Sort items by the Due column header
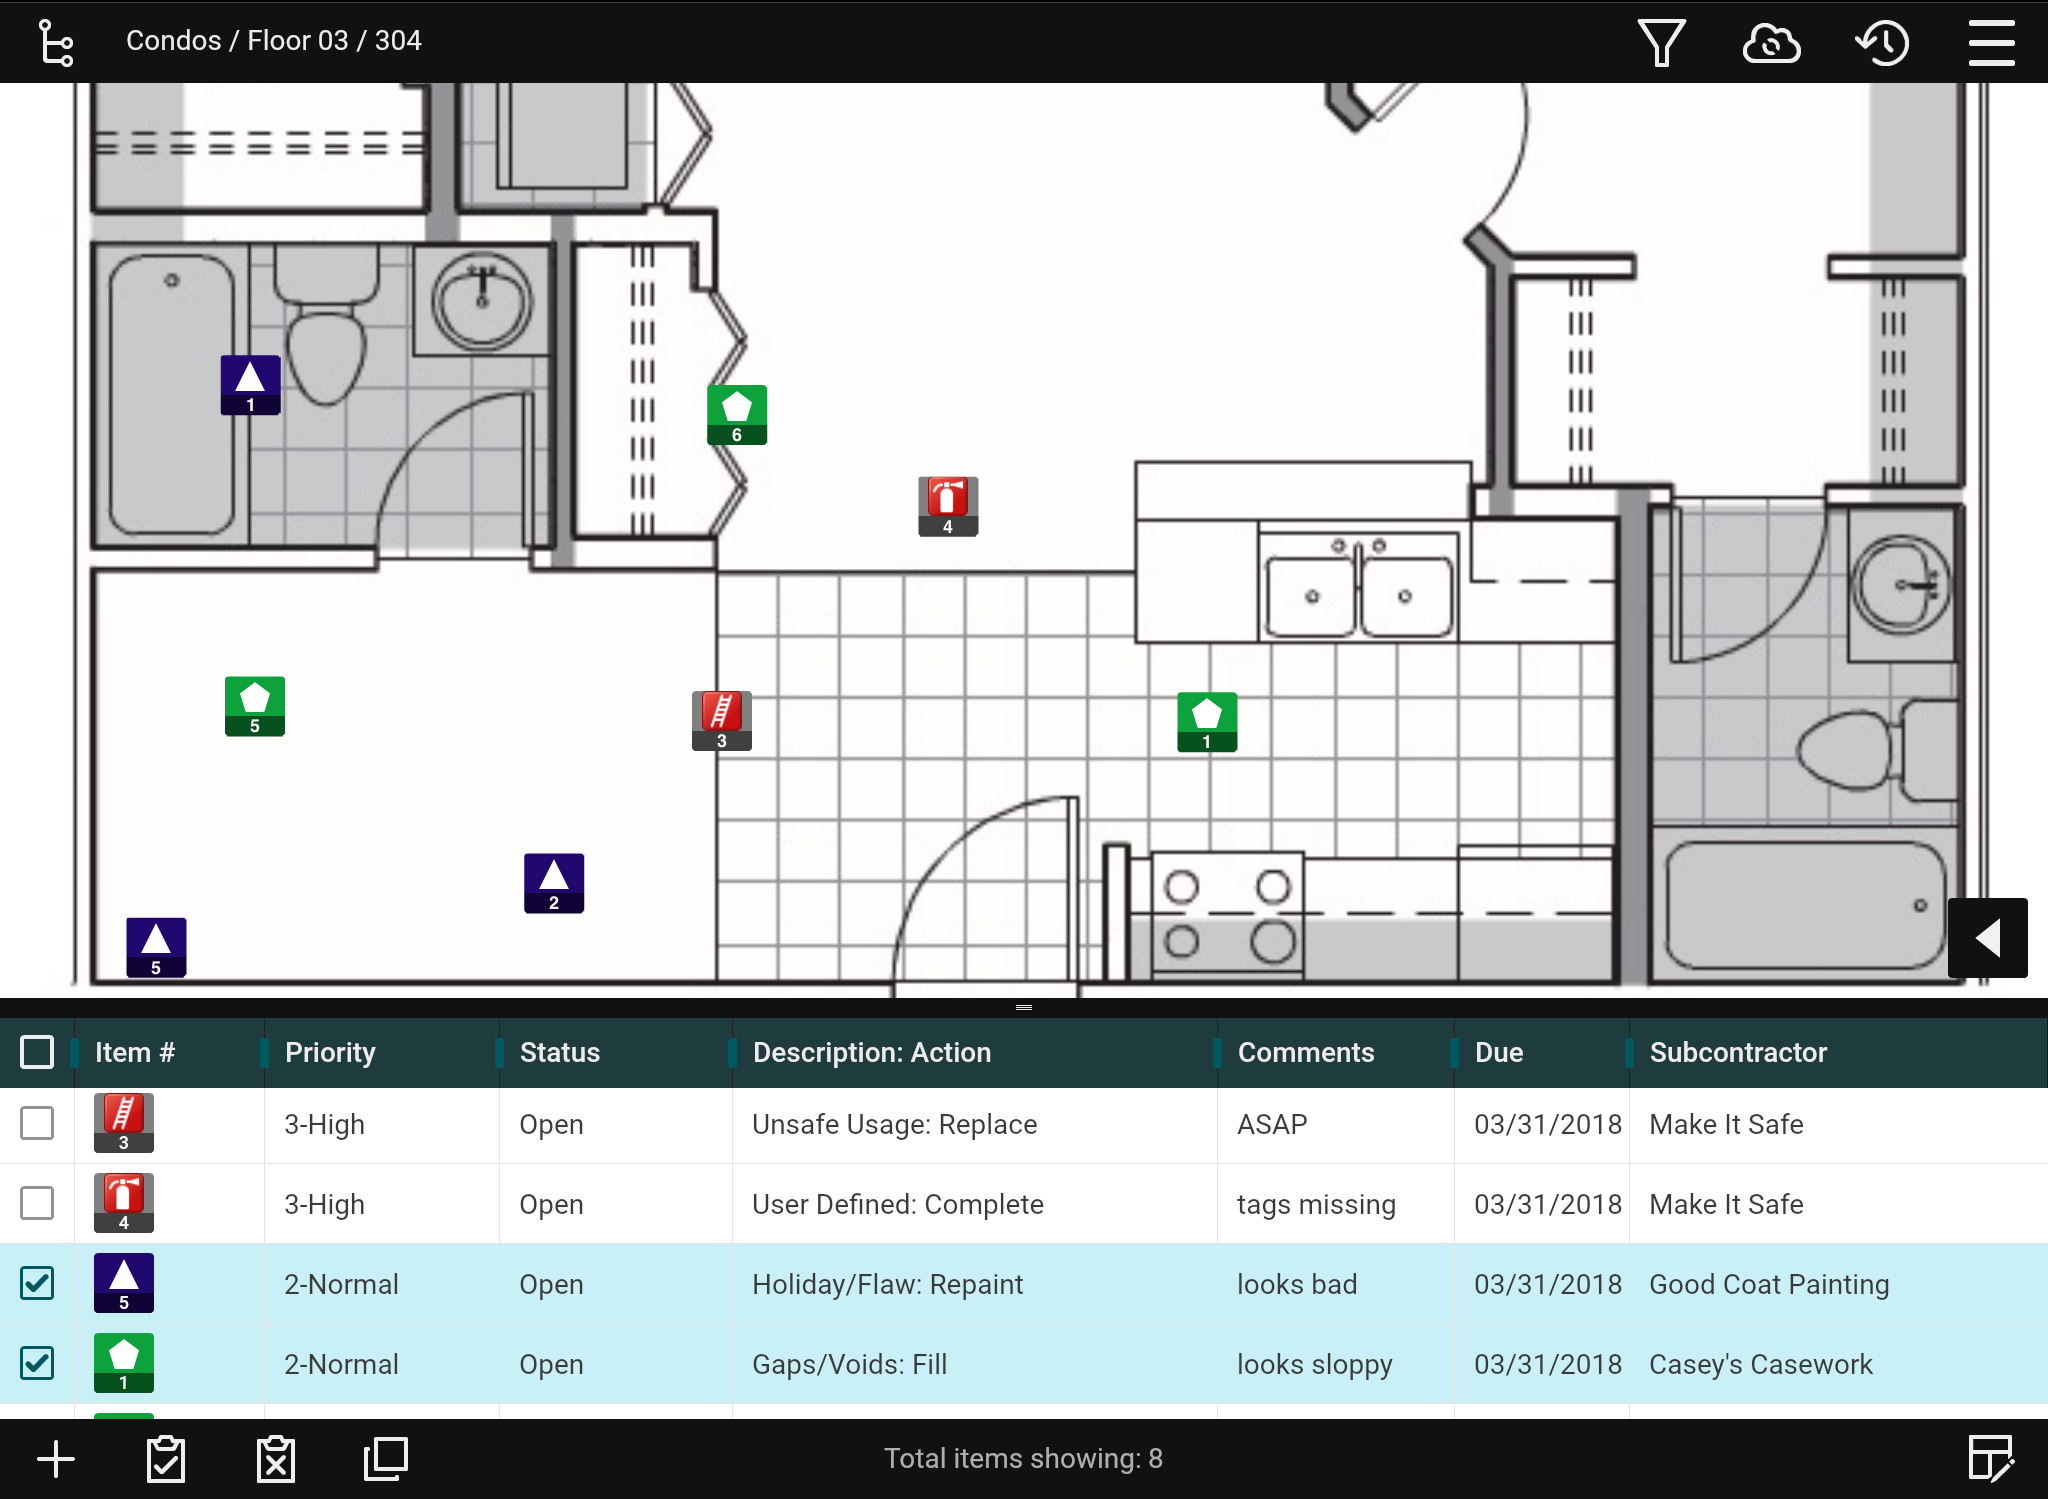The height and width of the screenshot is (1499, 2048). [1499, 1052]
